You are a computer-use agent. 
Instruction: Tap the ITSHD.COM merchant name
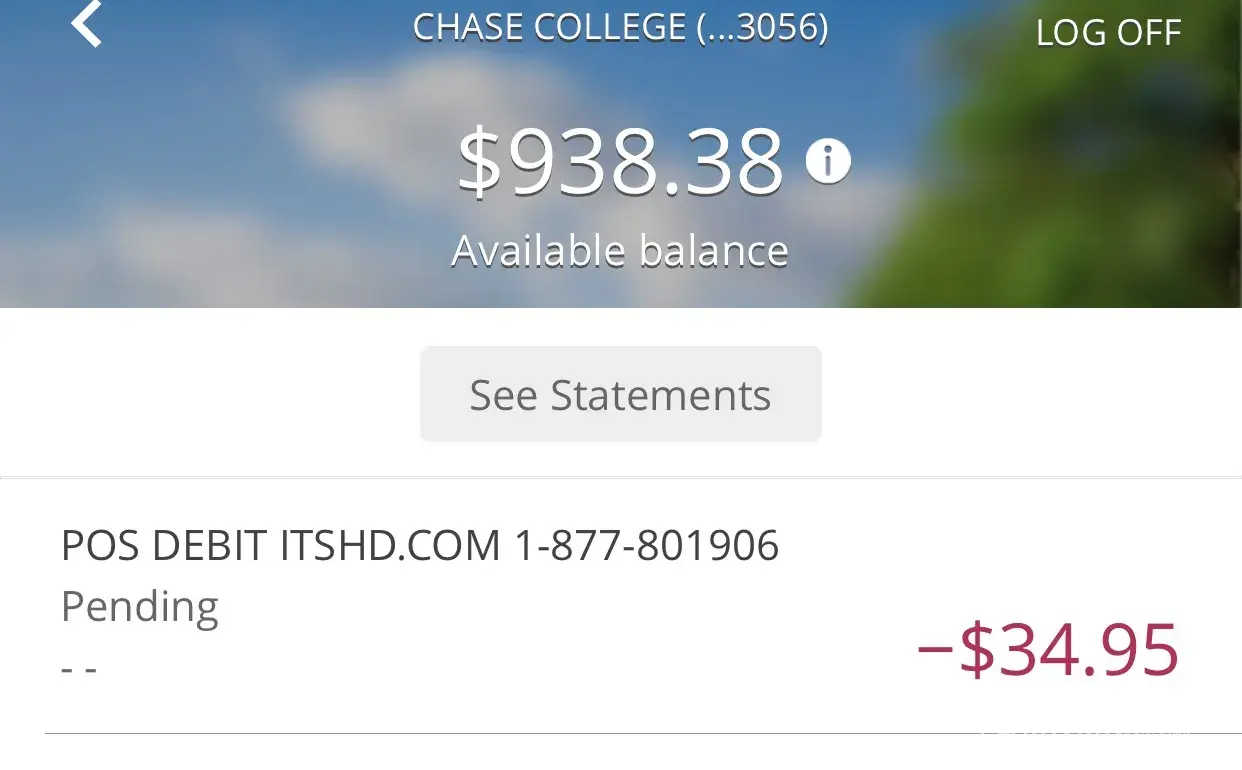(x=390, y=546)
